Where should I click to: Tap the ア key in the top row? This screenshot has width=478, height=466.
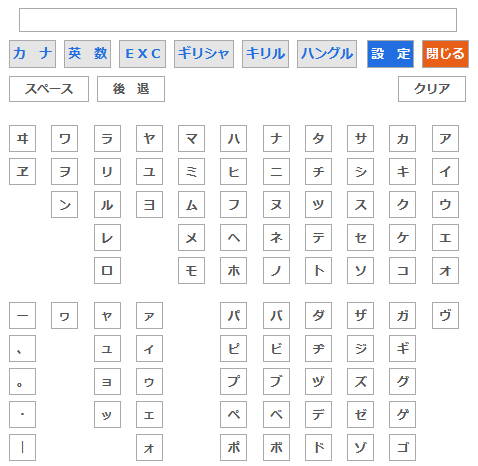(445, 139)
